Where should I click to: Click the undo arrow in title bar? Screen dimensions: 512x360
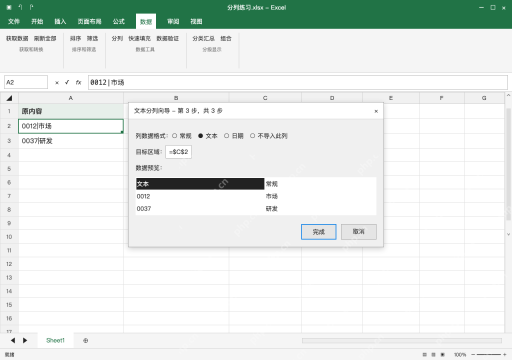[x=20, y=7]
